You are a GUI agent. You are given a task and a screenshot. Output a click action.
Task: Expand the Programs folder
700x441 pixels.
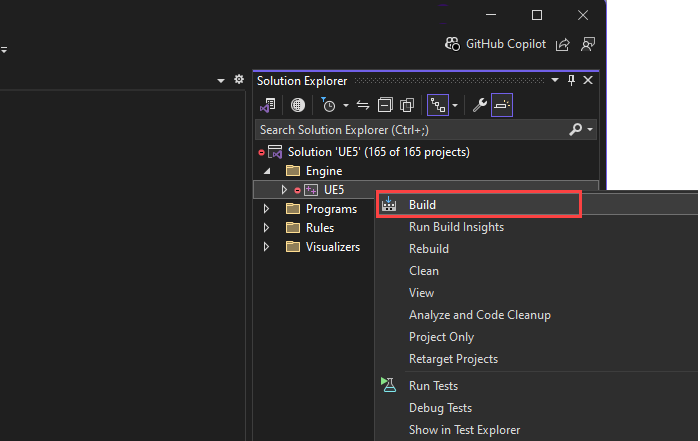click(266, 209)
